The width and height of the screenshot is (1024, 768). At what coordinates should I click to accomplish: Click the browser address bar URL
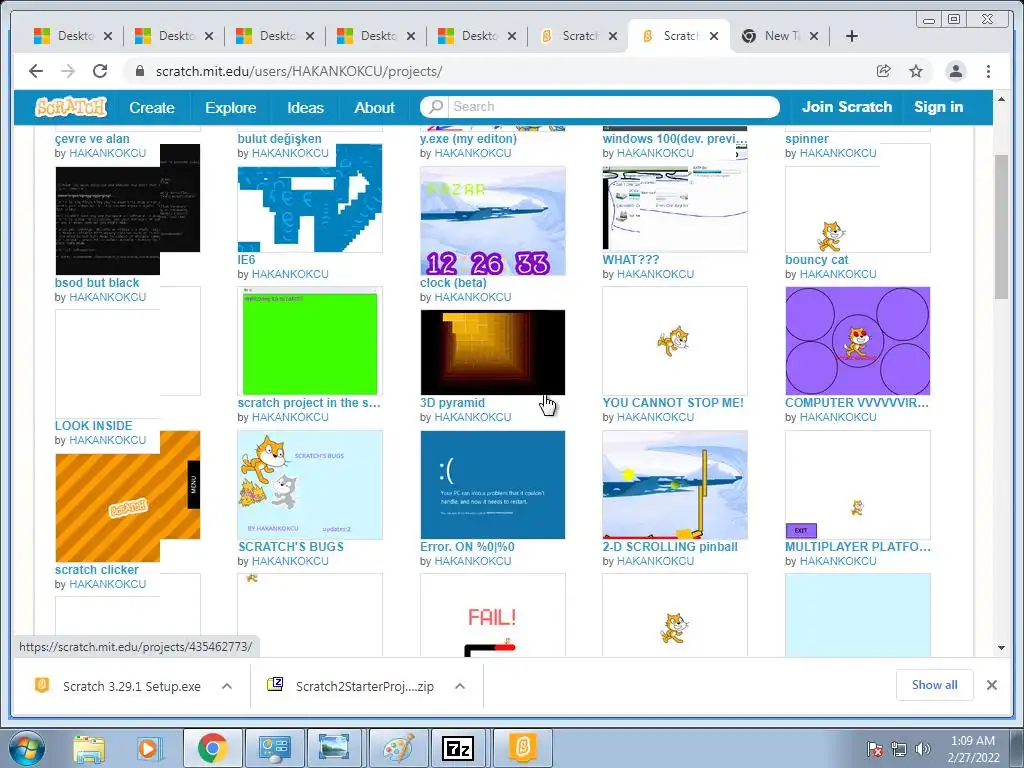(x=298, y=71)
